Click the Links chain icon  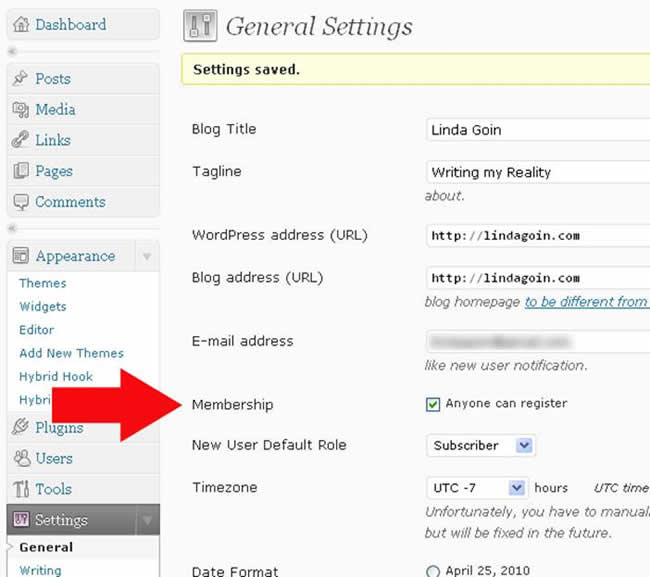(x=20, y=140)
